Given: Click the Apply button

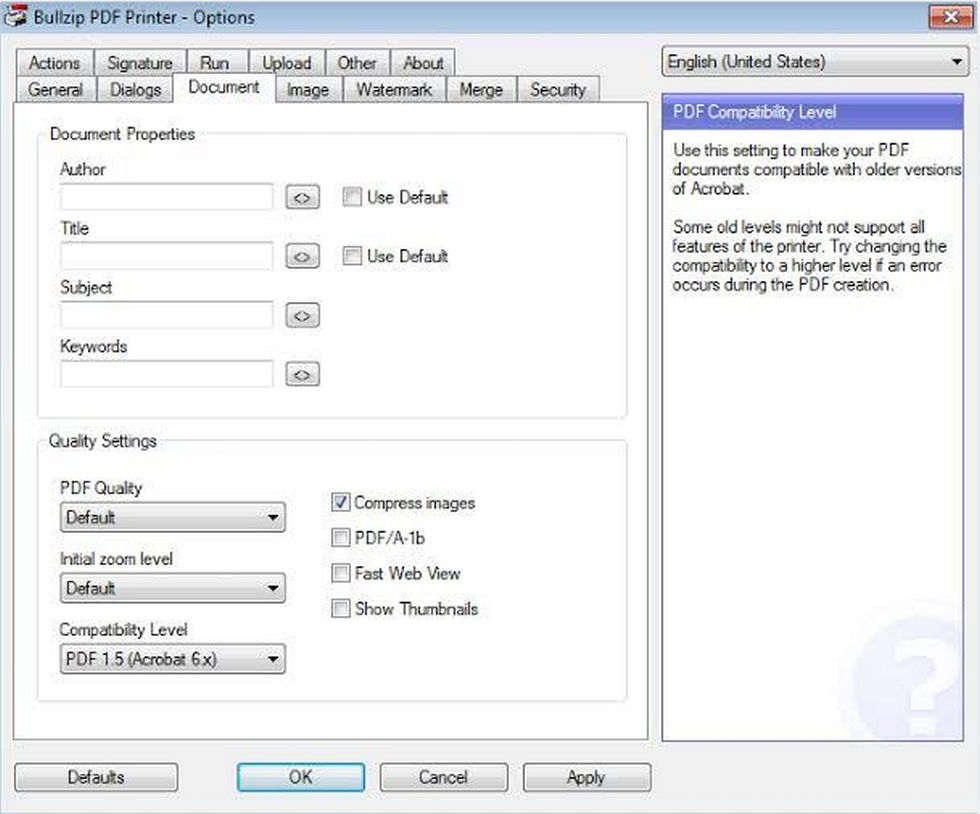Looking at the screenshot, I should point(586,777).
